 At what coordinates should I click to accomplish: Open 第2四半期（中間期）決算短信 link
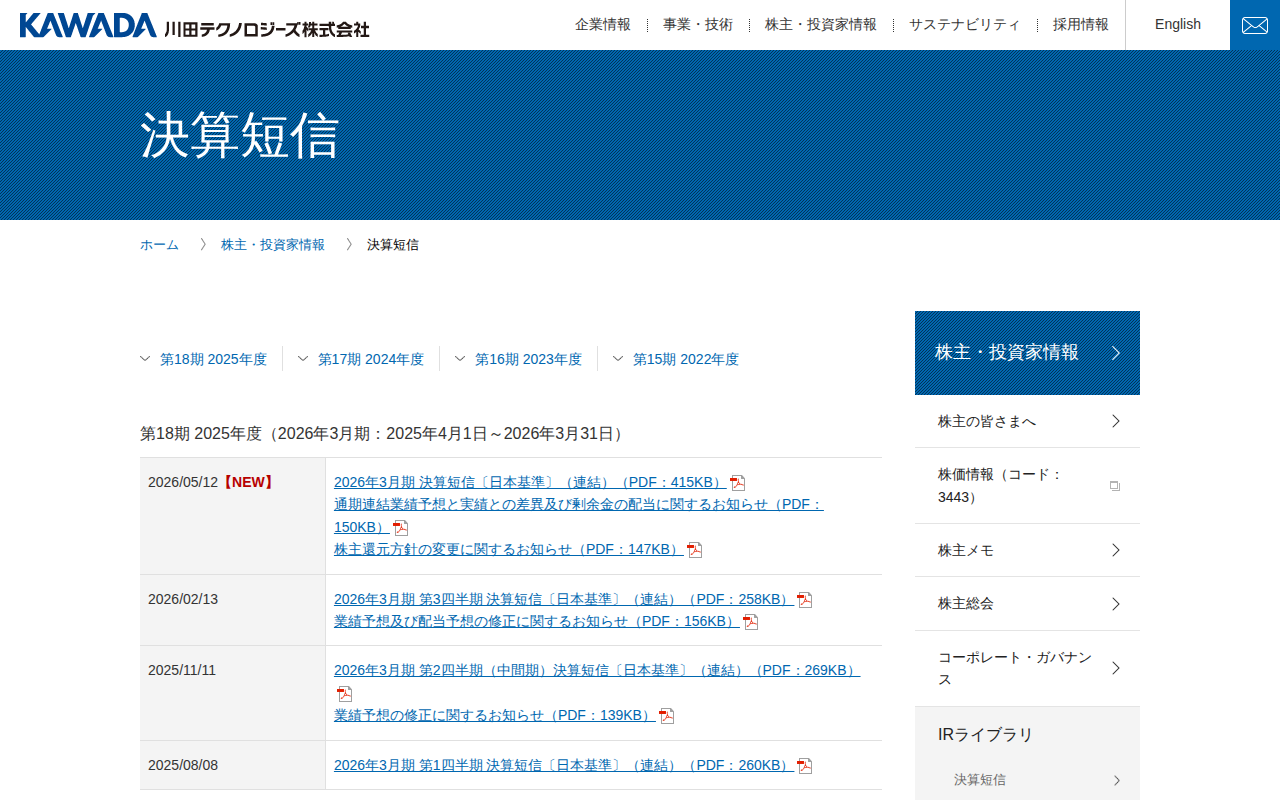coord(597,671)
